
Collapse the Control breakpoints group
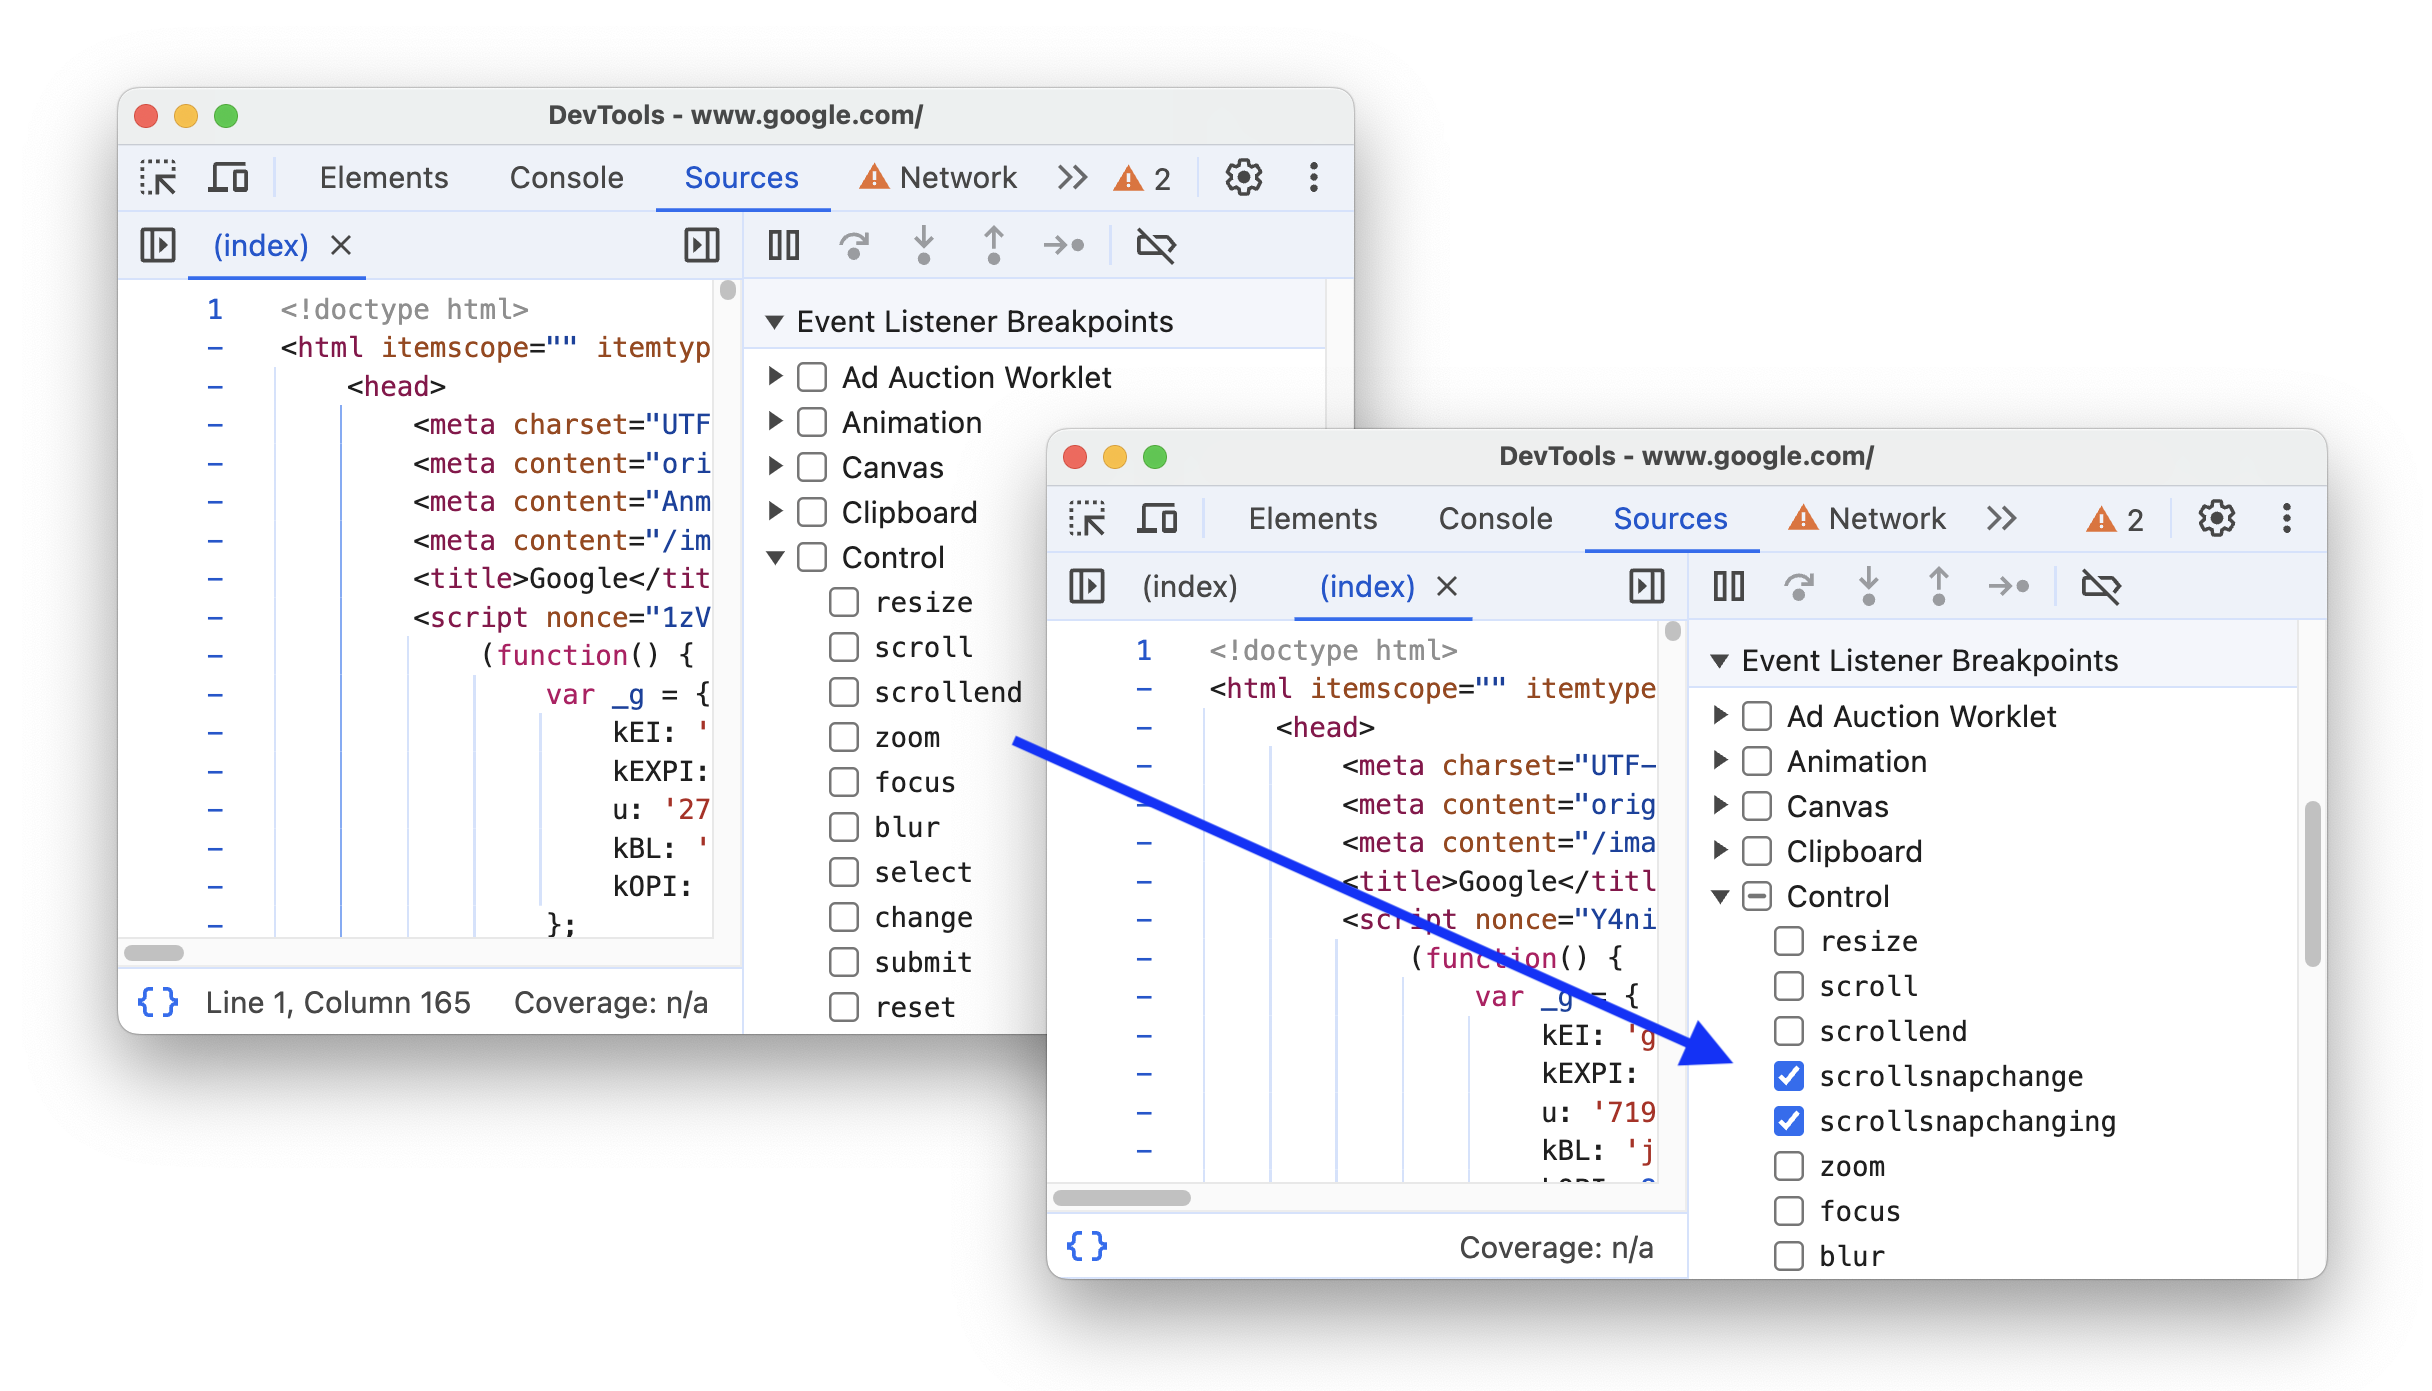[x=1724, y=897]
